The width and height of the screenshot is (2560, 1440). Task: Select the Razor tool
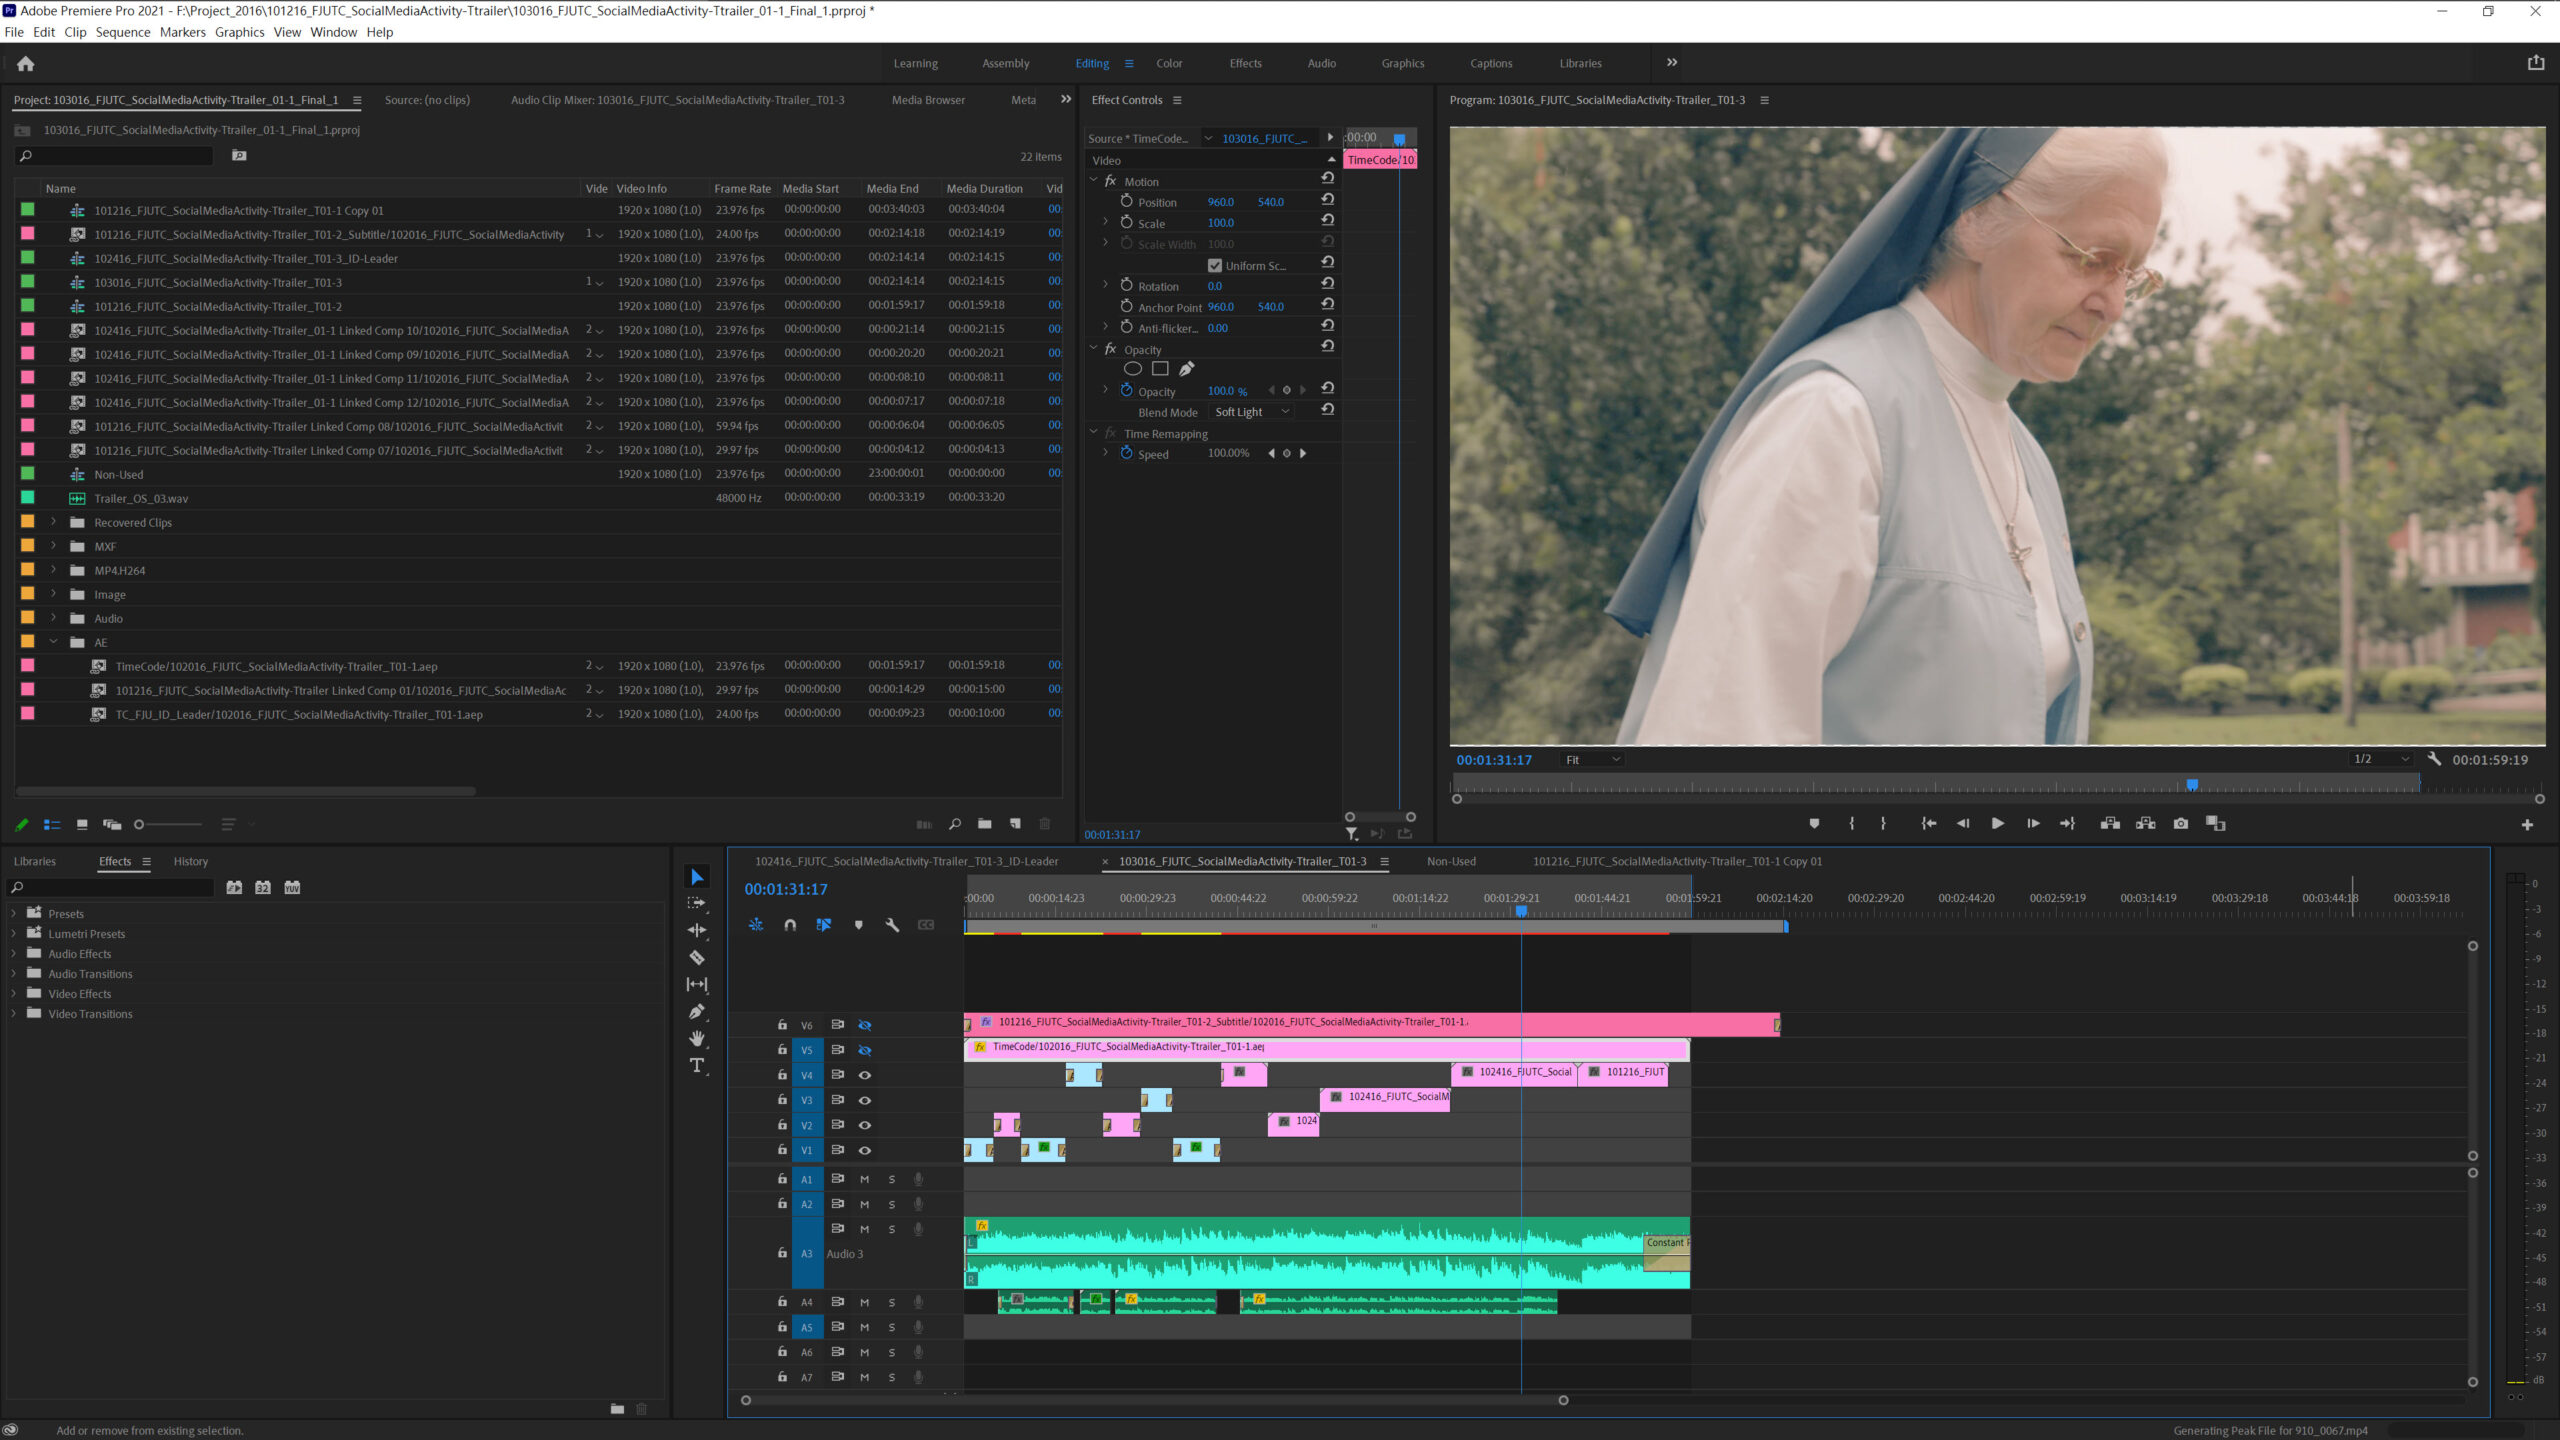point(697,958)
